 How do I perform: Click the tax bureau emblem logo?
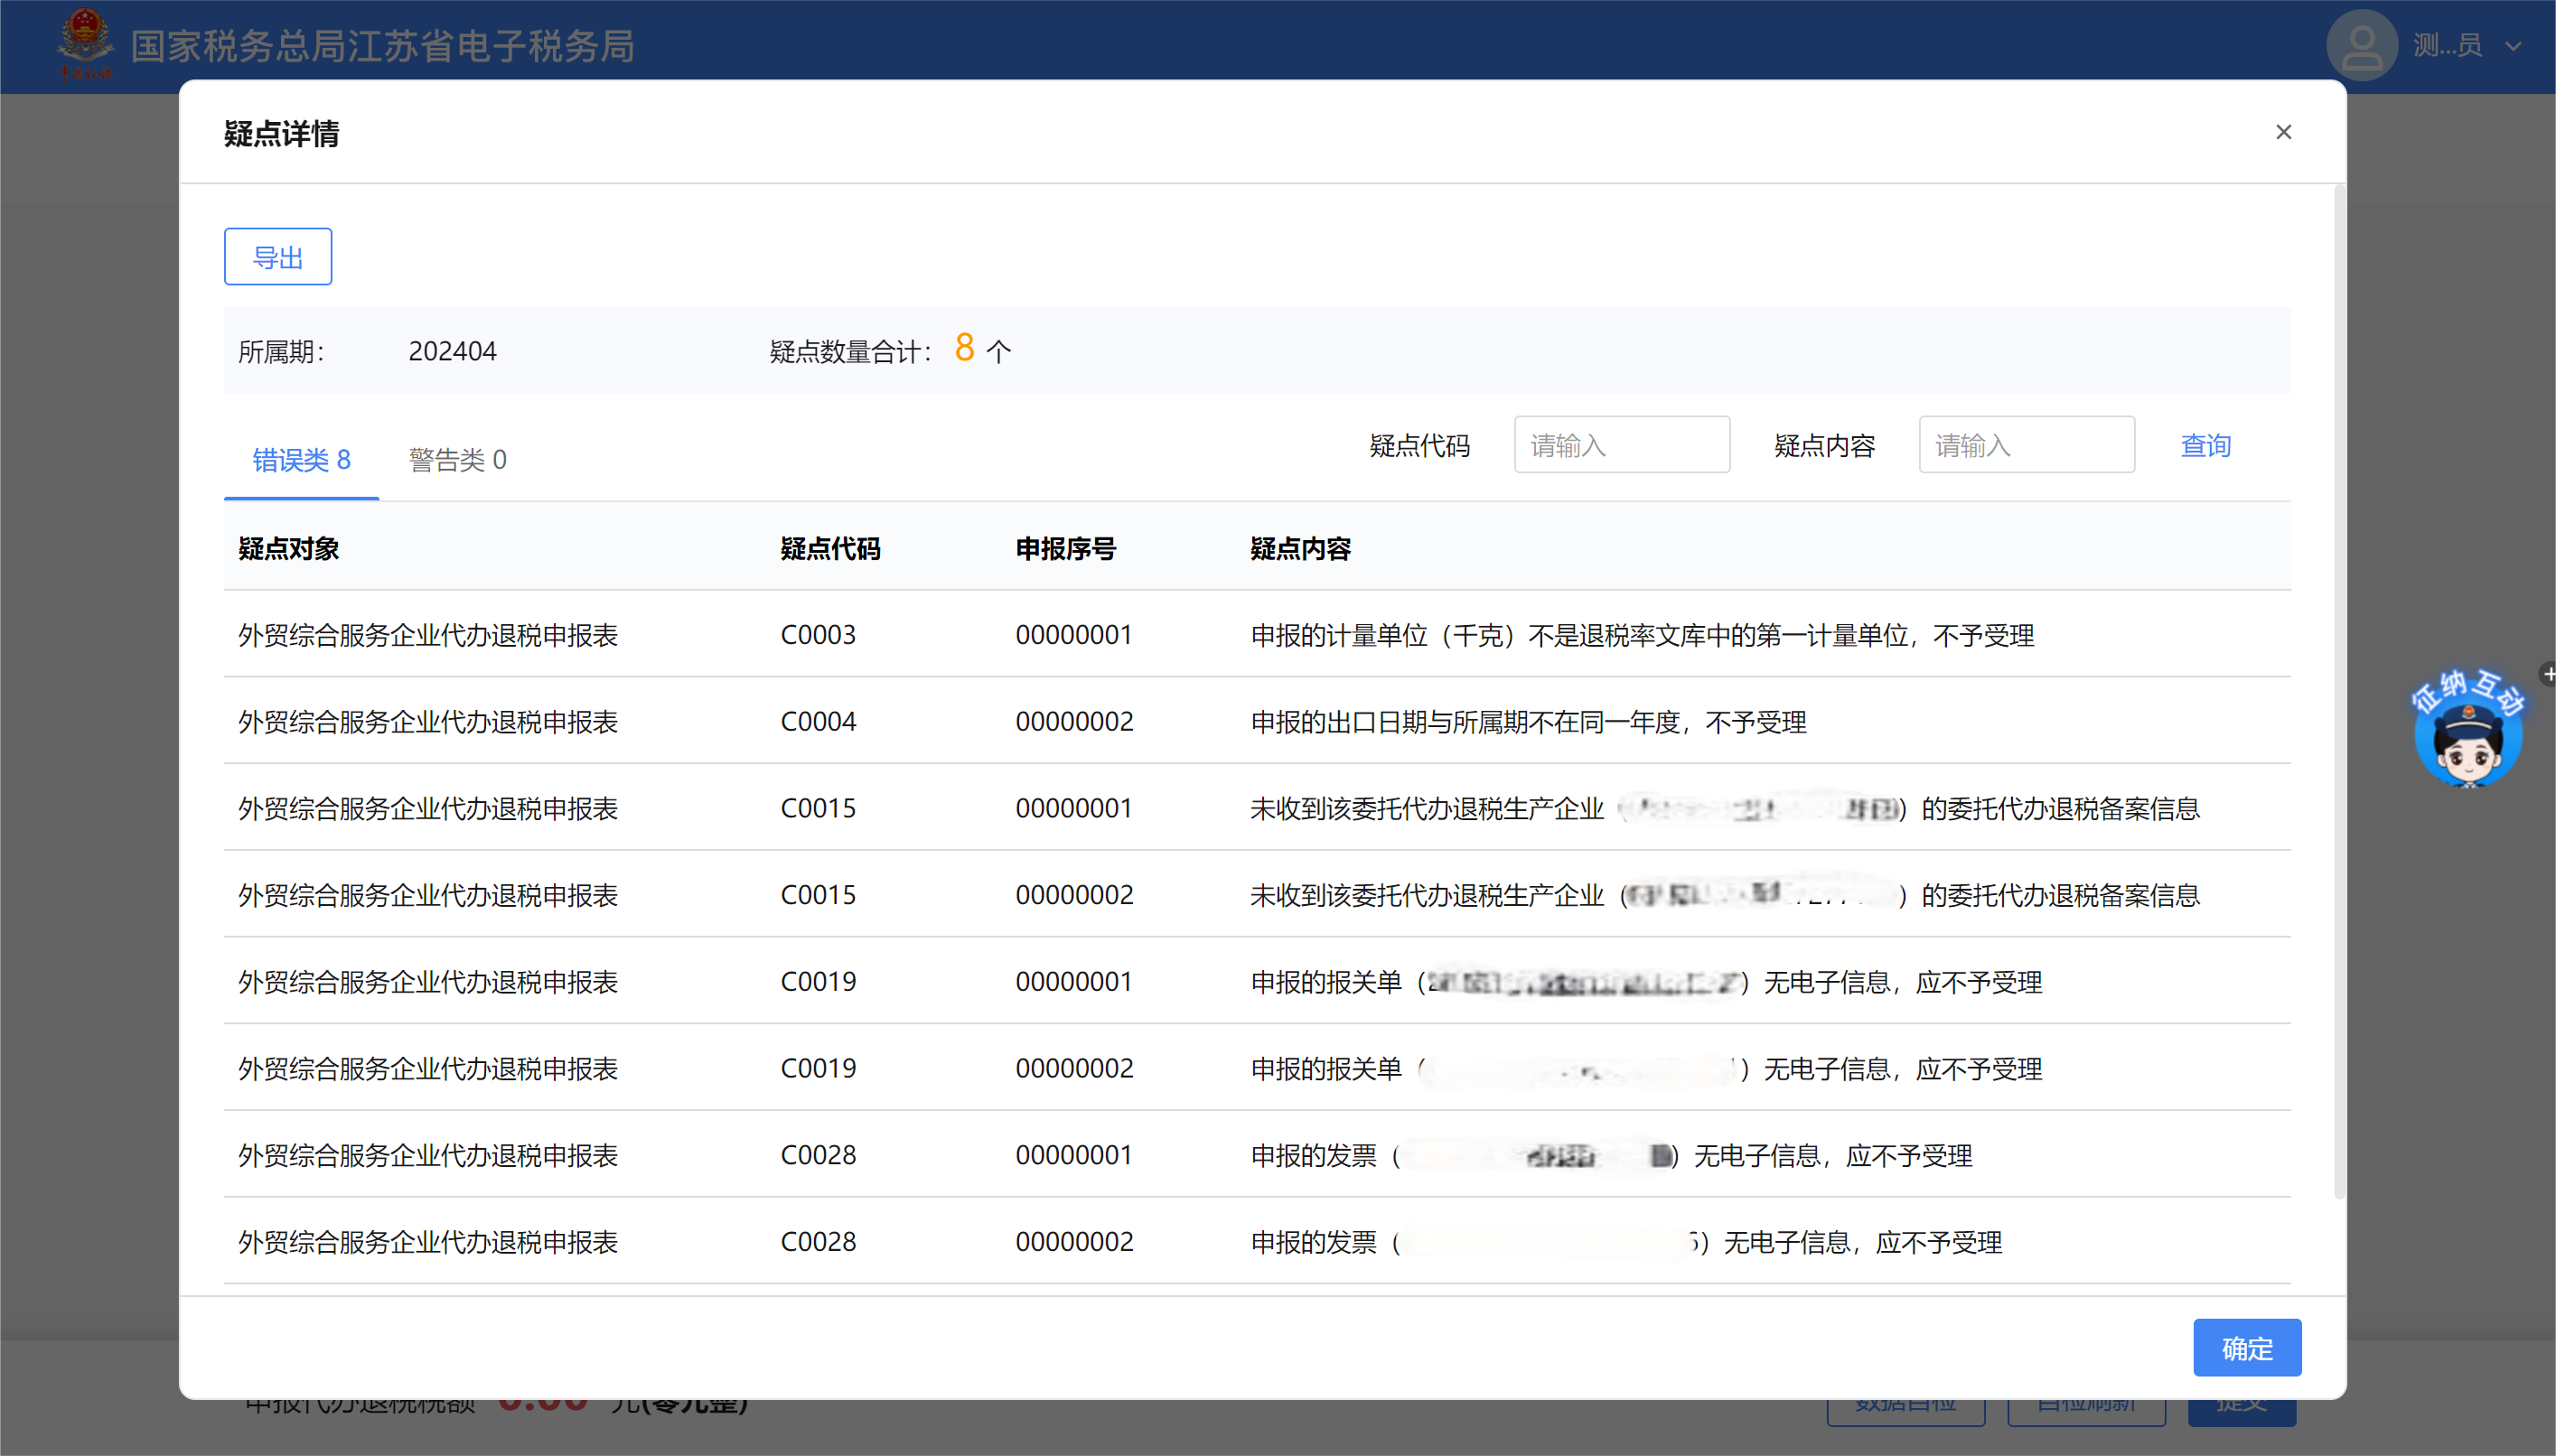(85, 42)
